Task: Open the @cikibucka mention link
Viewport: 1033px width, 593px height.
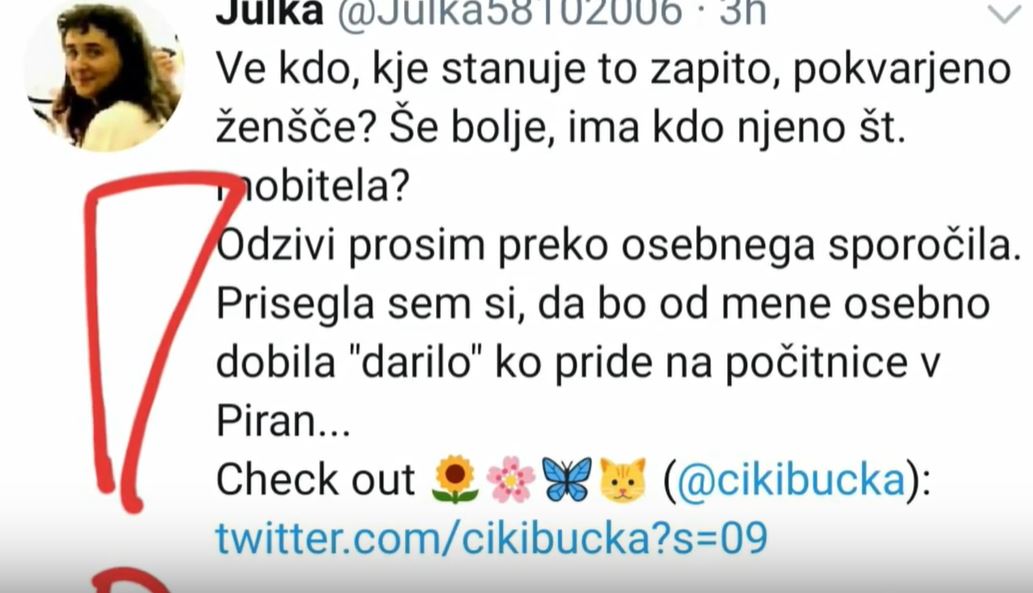Action: pyautogui.click(x=791, y=479)
